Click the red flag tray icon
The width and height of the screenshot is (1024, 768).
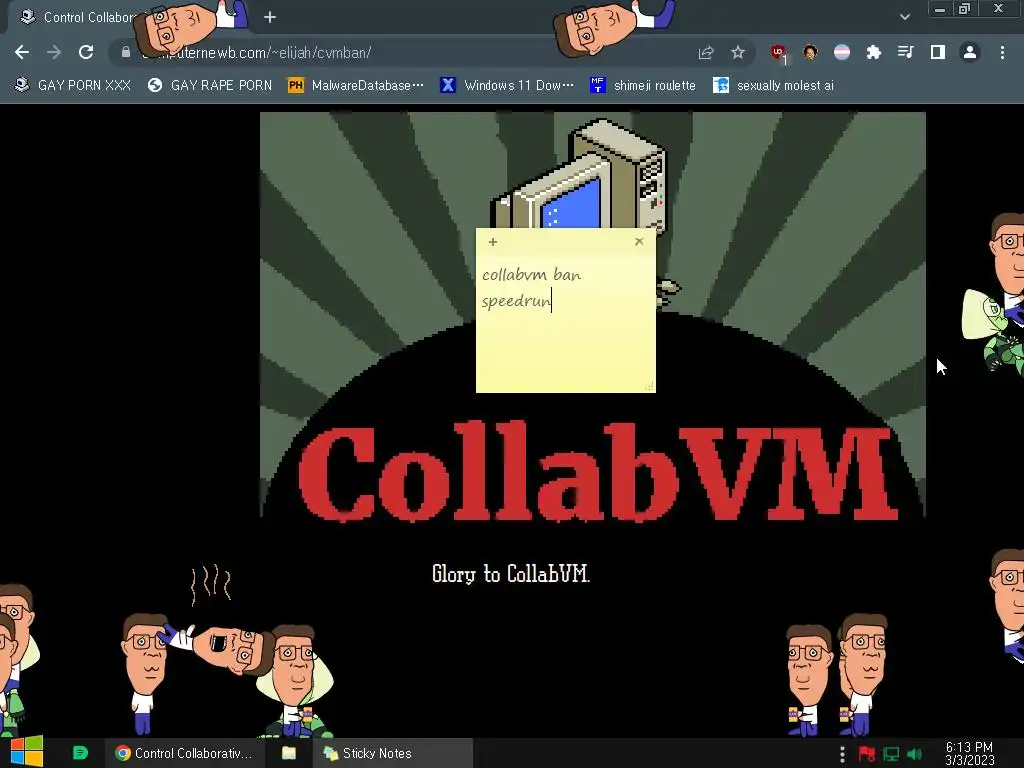[867, 754]
